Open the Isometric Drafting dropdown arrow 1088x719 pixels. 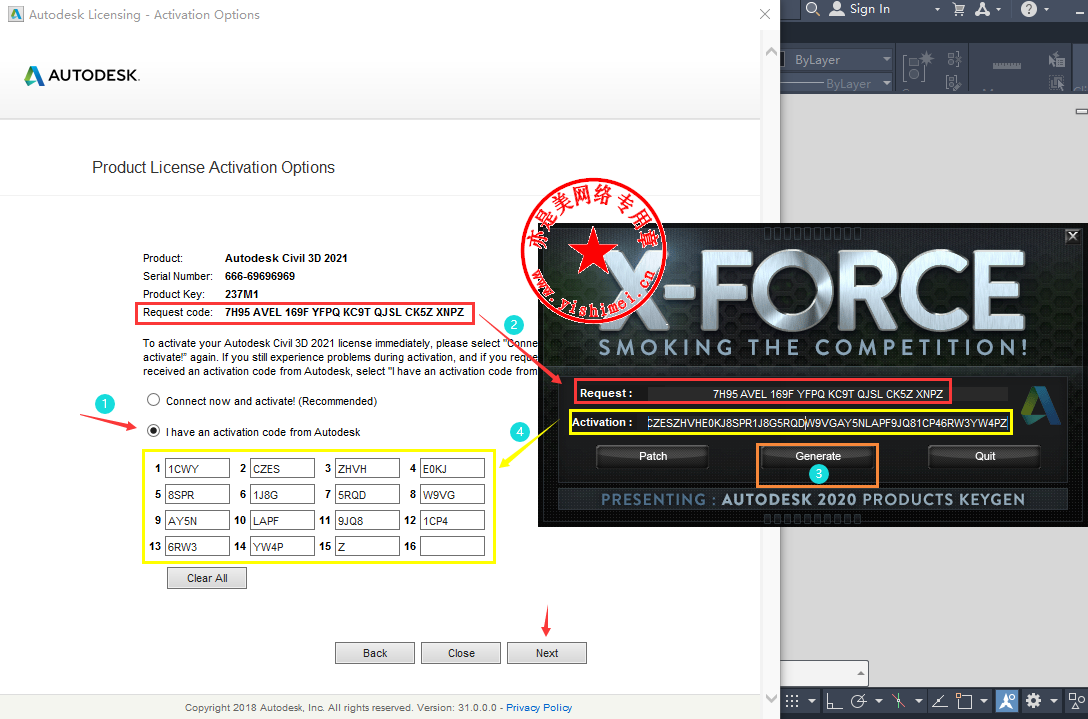[919, 702]
